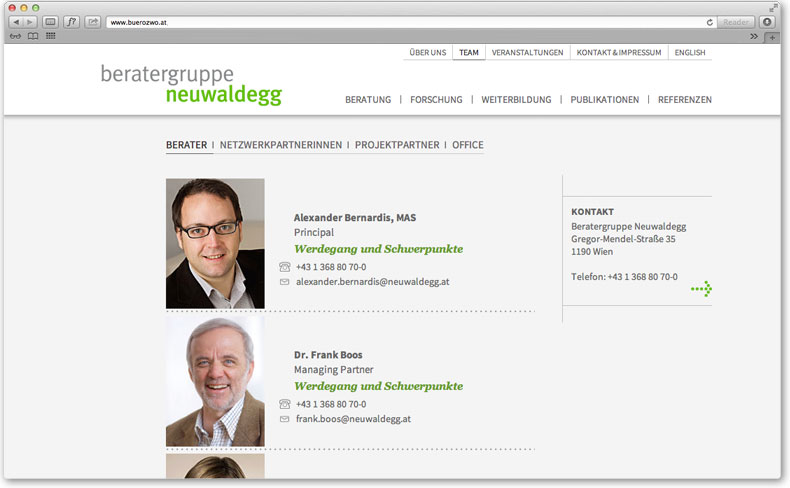790x488 pixels.
Task: Click email link frank.boos@neuwaldegg.at
Action: pos(353,419)
